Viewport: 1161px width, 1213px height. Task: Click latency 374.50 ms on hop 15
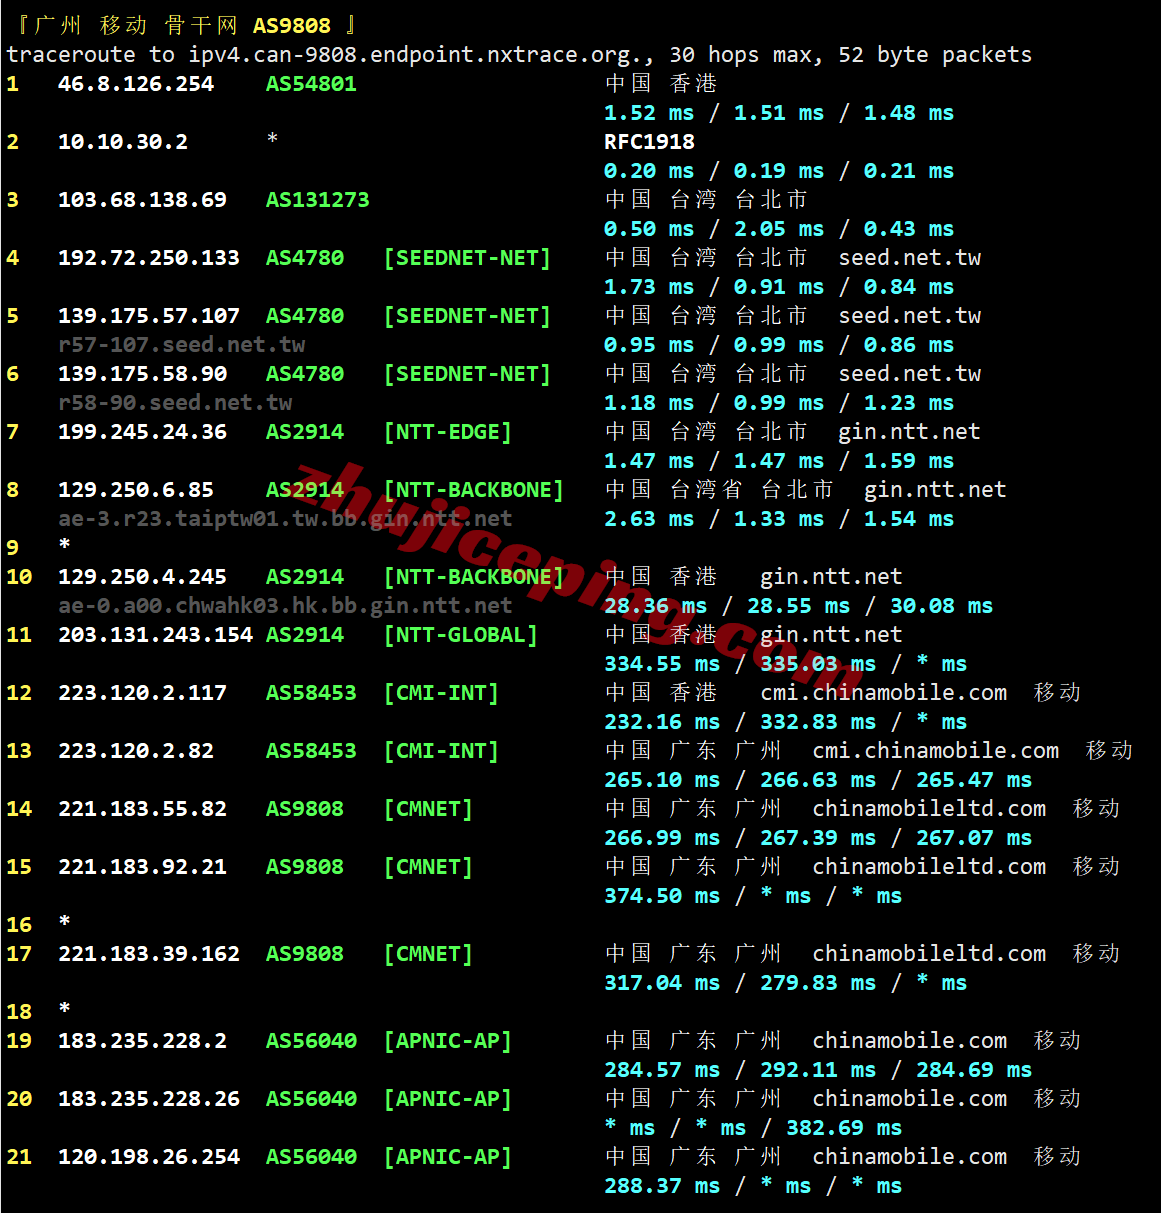coord(662,896)
